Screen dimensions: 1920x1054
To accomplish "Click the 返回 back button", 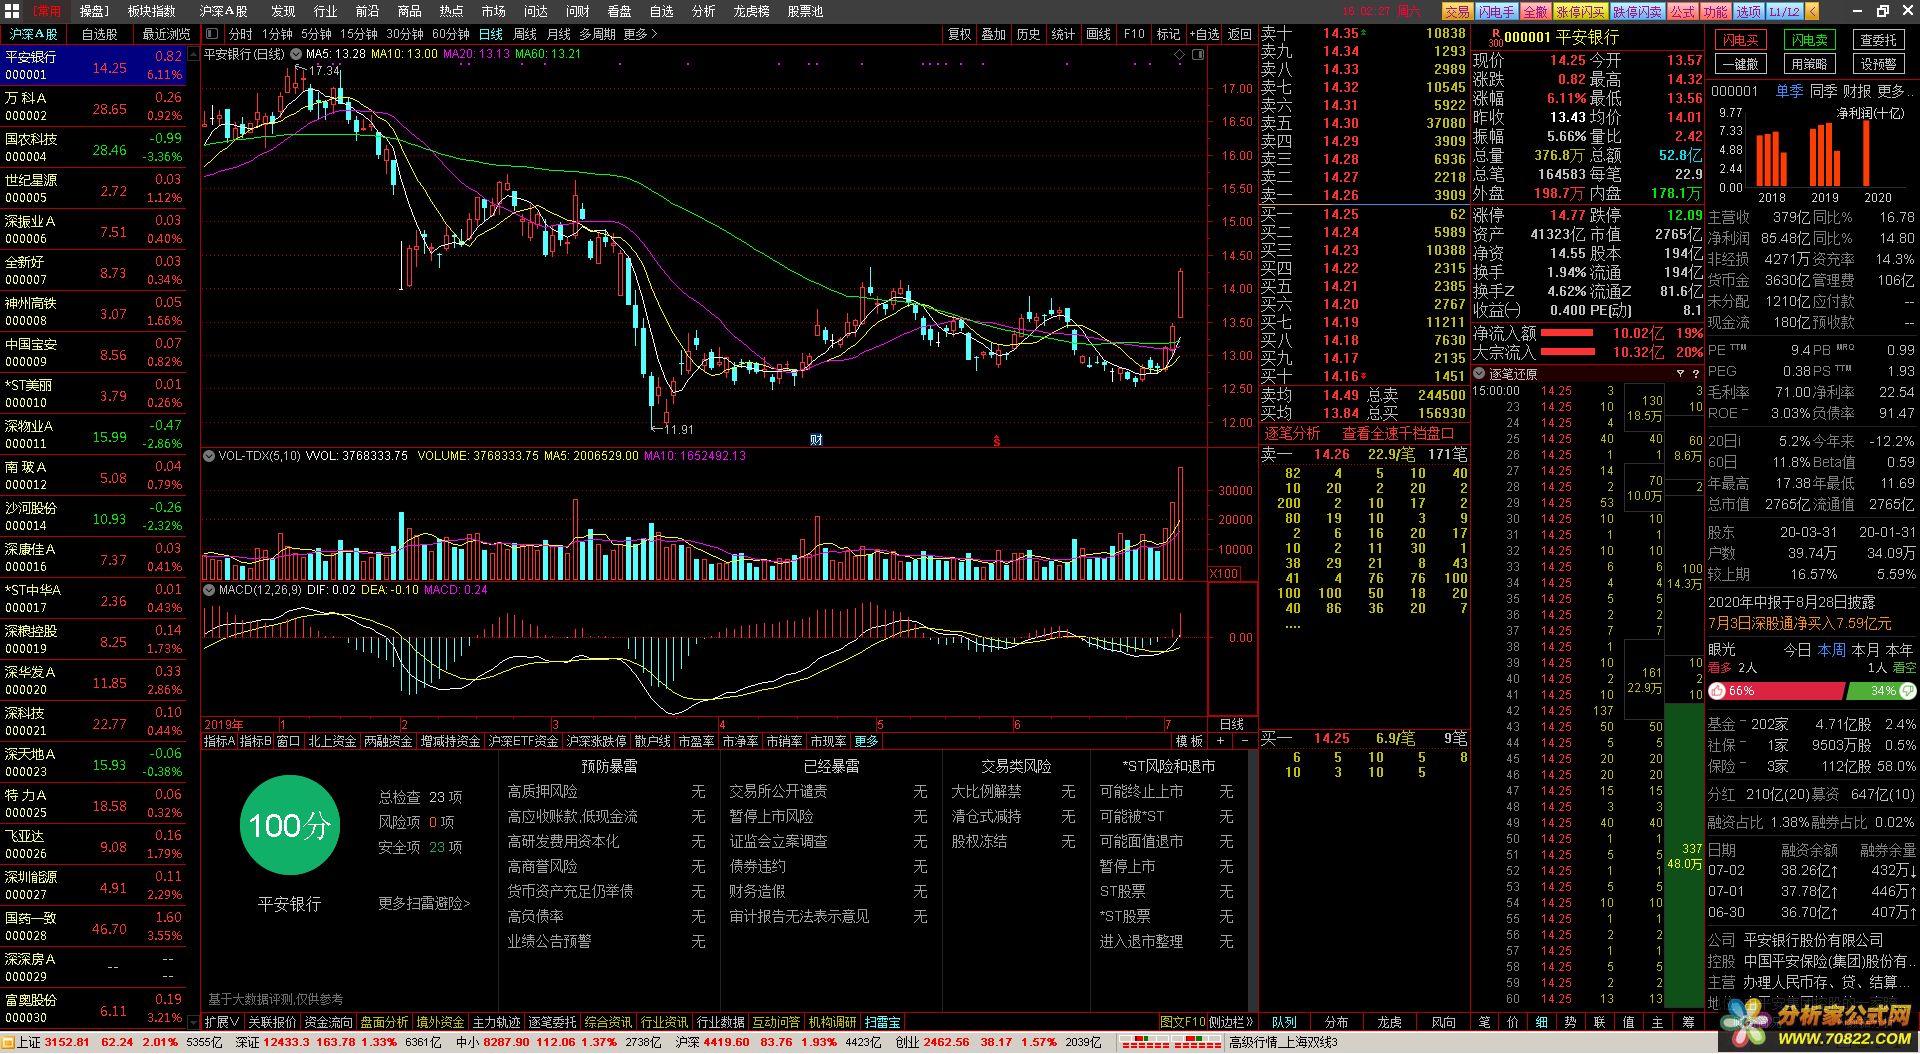I will 1240,34.
